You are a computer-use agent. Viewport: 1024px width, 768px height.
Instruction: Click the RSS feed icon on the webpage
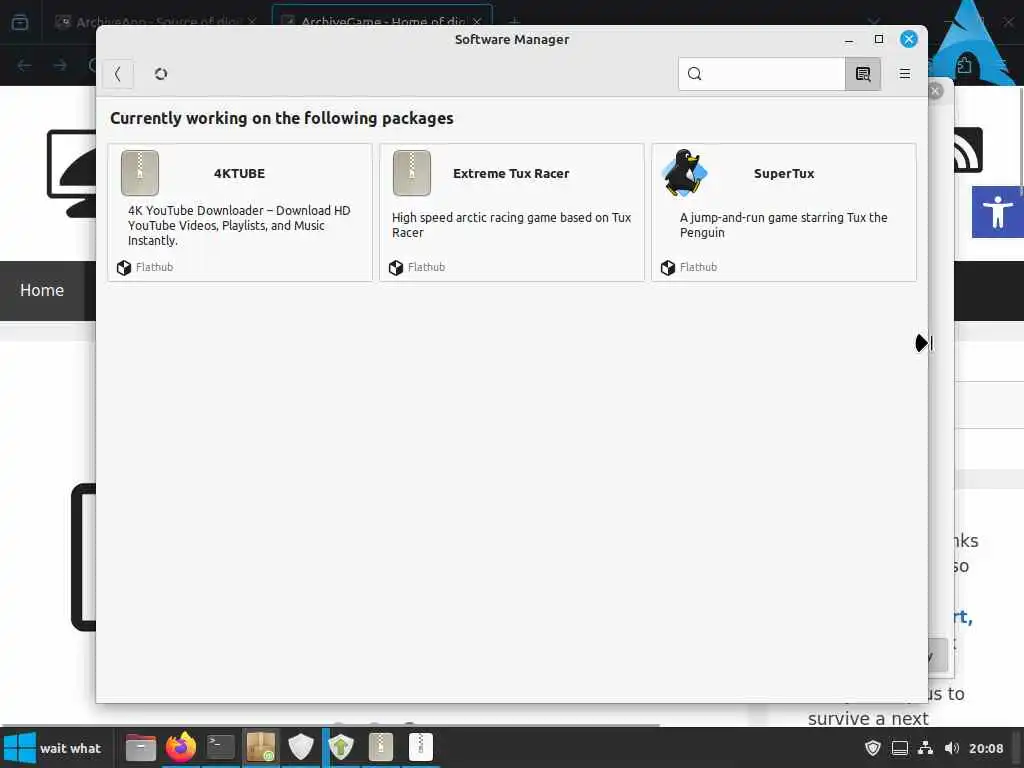[968, 150]
